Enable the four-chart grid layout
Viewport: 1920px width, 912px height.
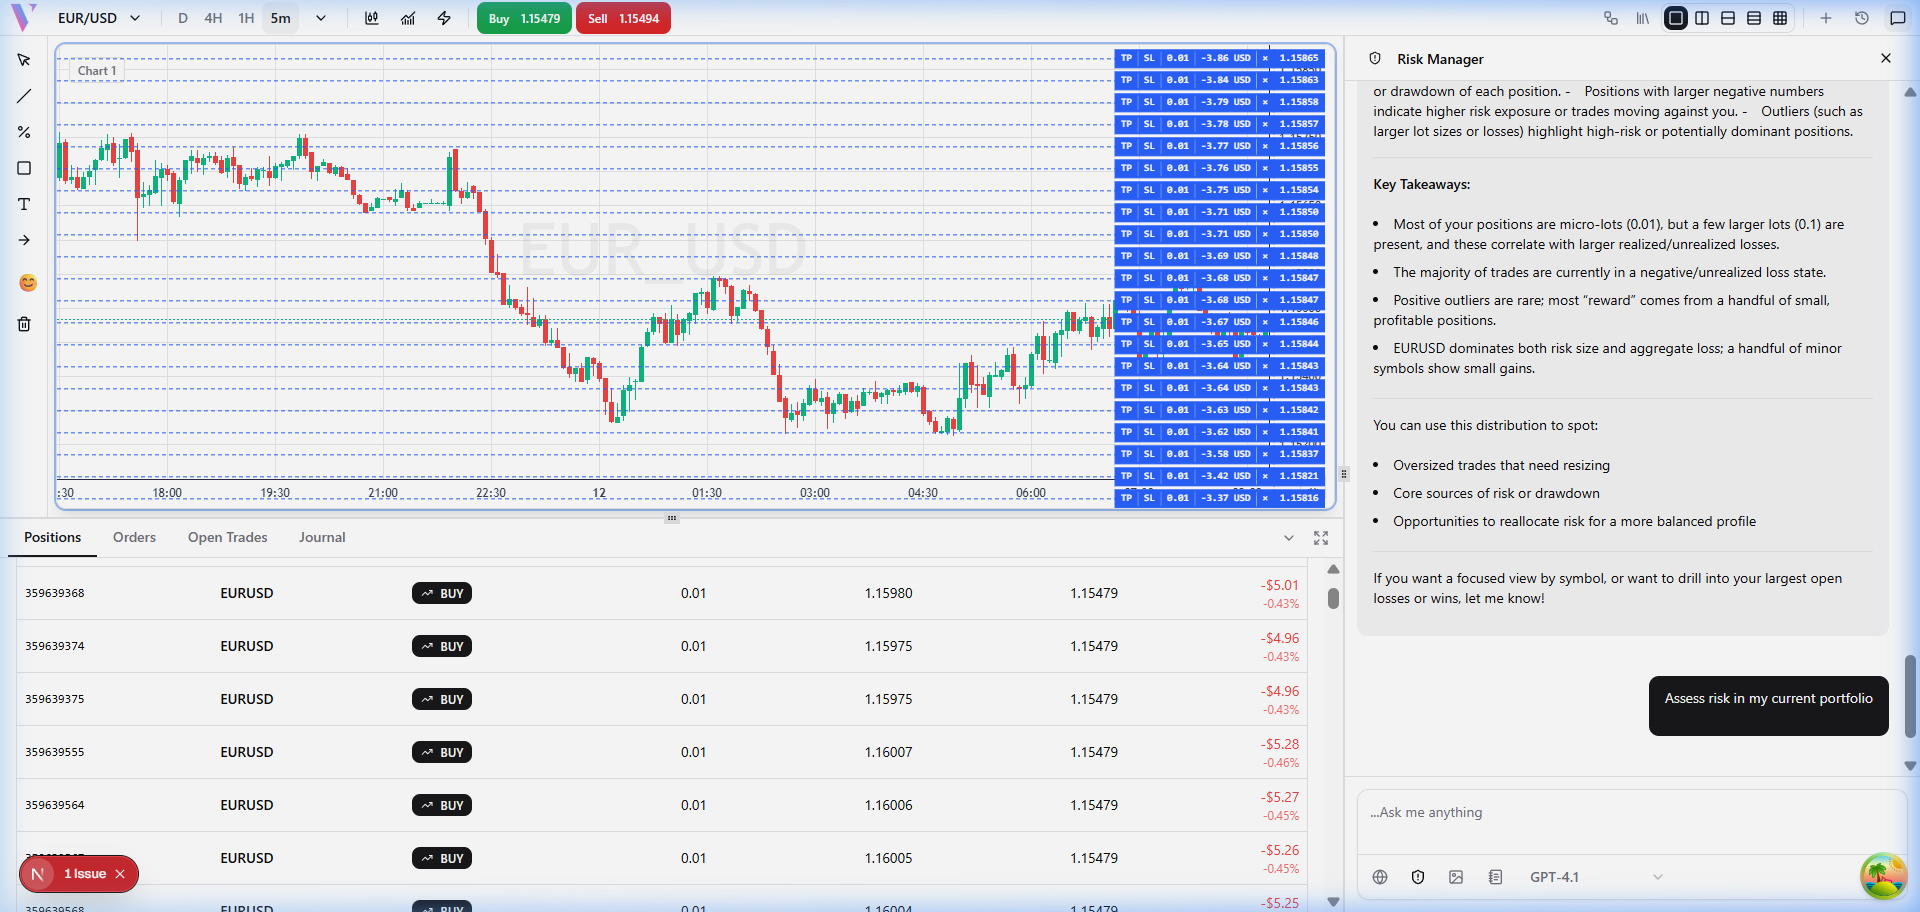(x=1780, y=18)
